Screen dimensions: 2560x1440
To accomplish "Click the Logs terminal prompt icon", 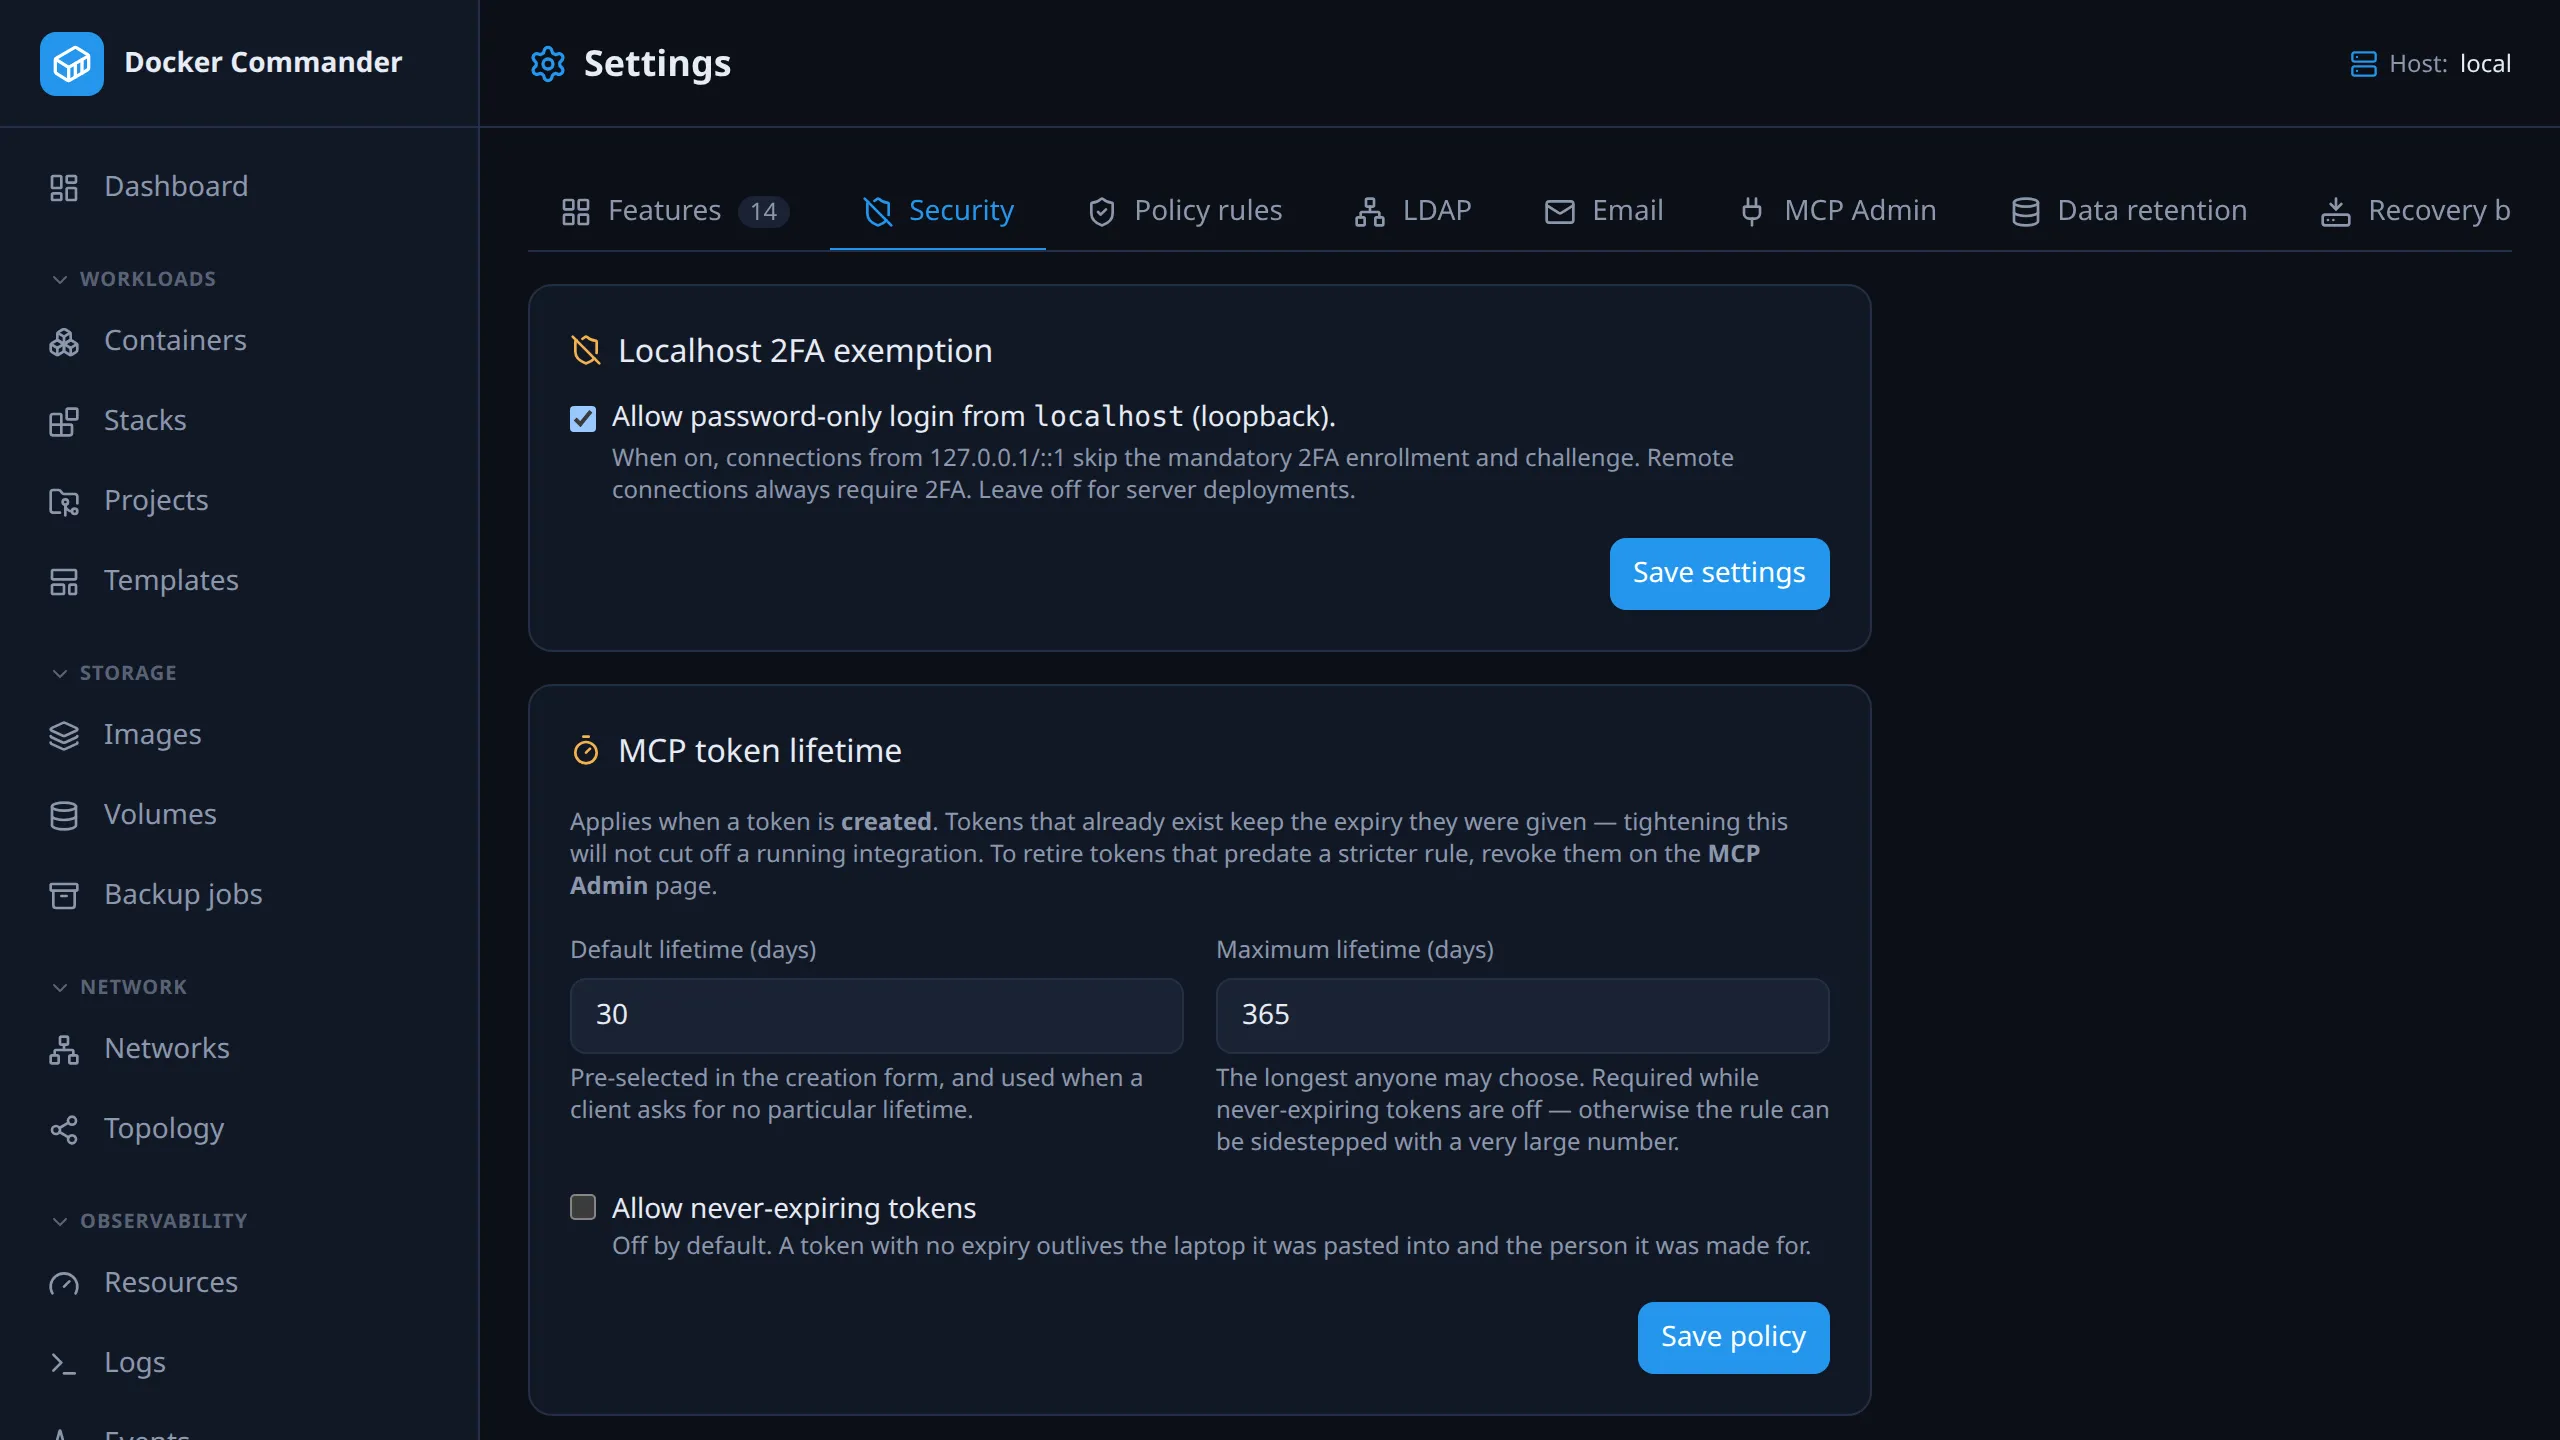I will click(x=64, y=1363).
